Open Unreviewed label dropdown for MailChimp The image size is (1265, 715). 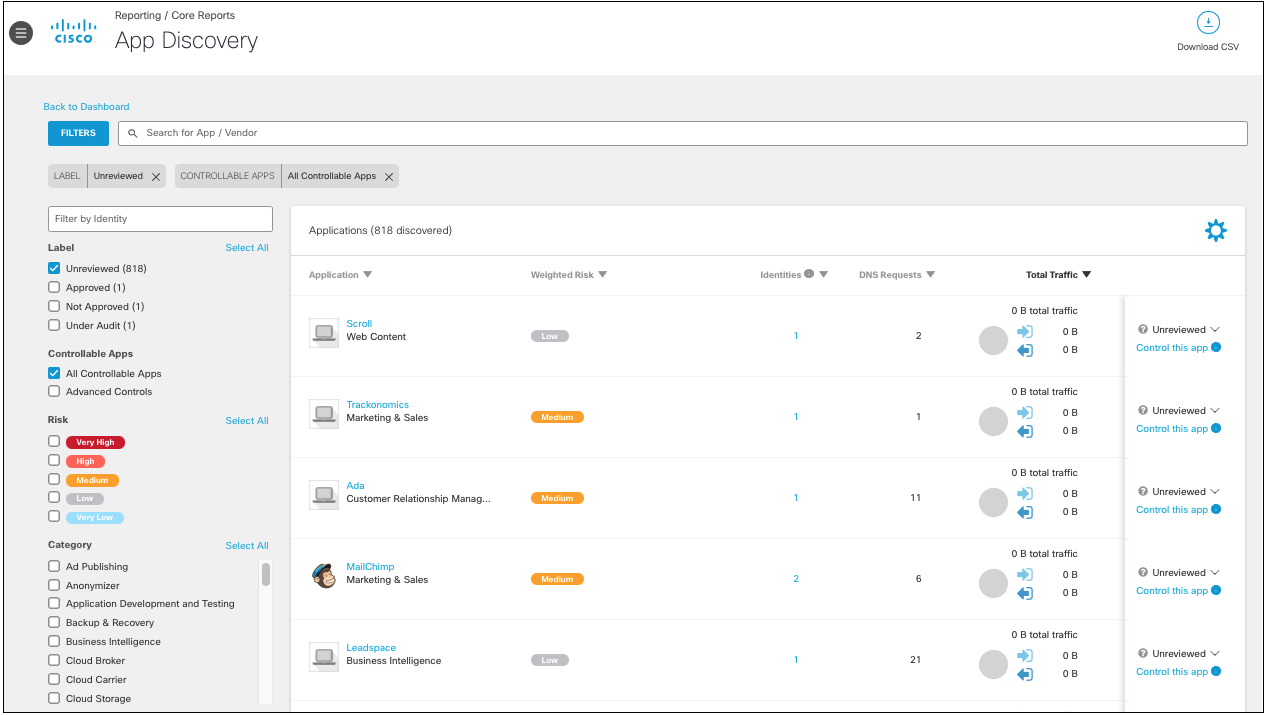pyautogui.click(x=1186, y=572)
